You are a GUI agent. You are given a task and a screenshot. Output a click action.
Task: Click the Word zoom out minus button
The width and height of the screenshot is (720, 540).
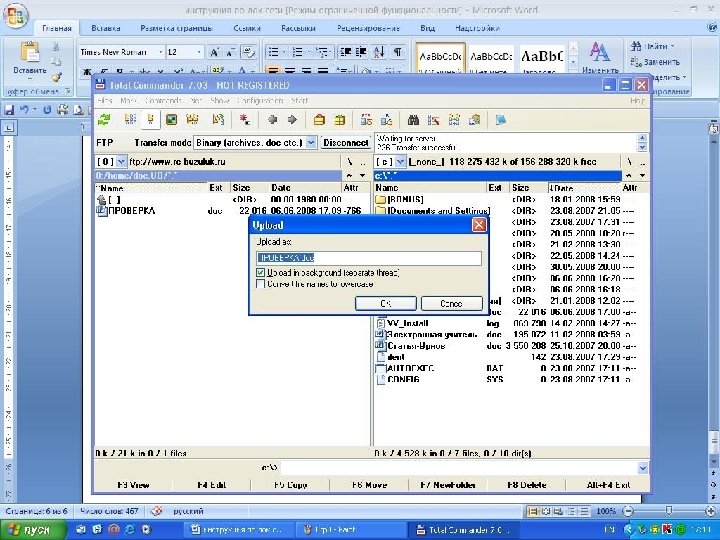[628, 511]
